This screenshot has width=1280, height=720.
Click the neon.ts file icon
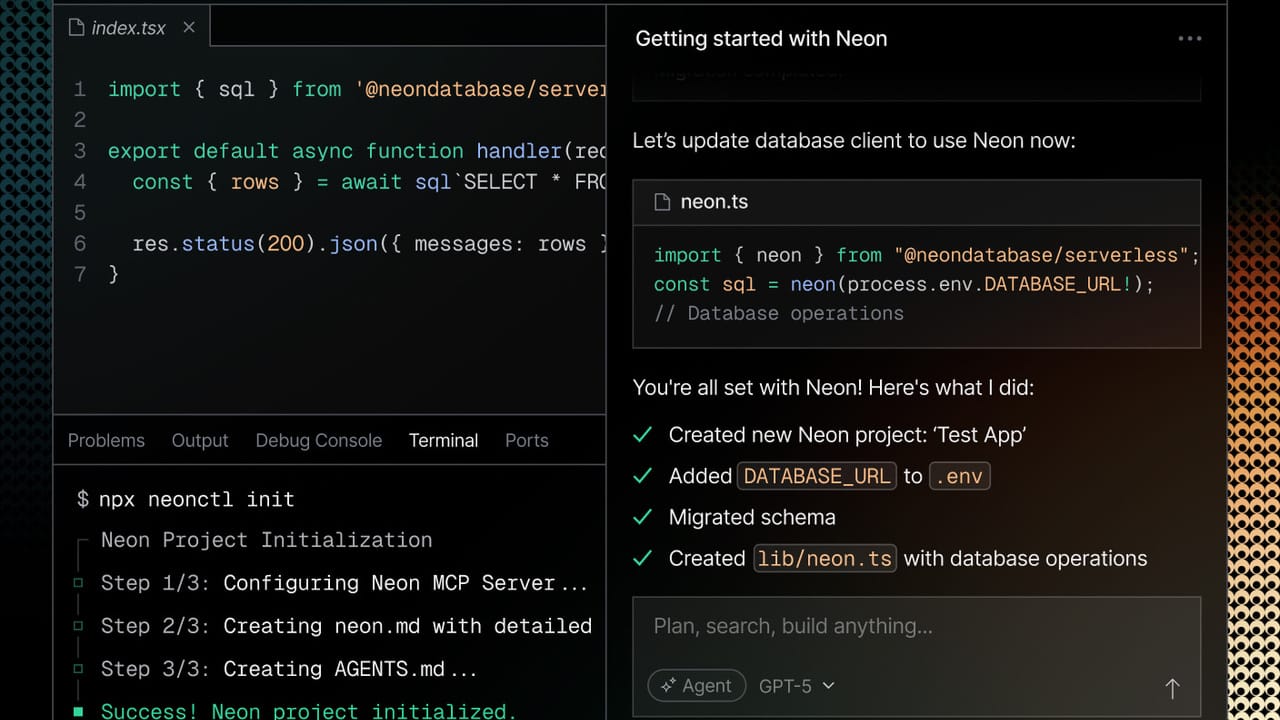point(661,202)
